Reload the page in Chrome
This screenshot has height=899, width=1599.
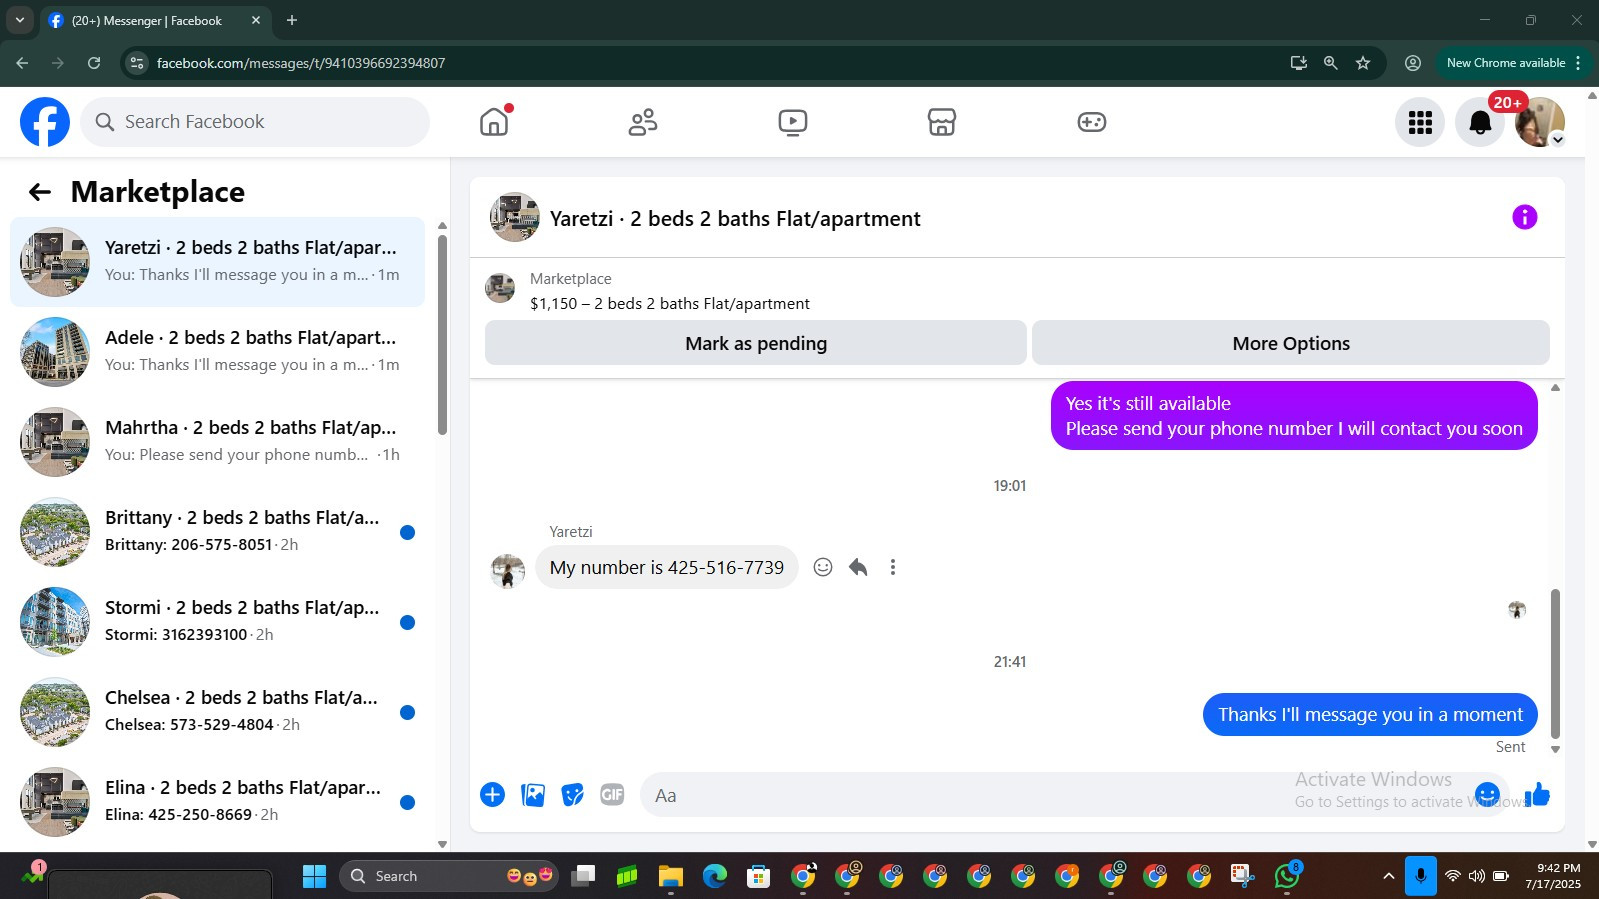(94, 63)
